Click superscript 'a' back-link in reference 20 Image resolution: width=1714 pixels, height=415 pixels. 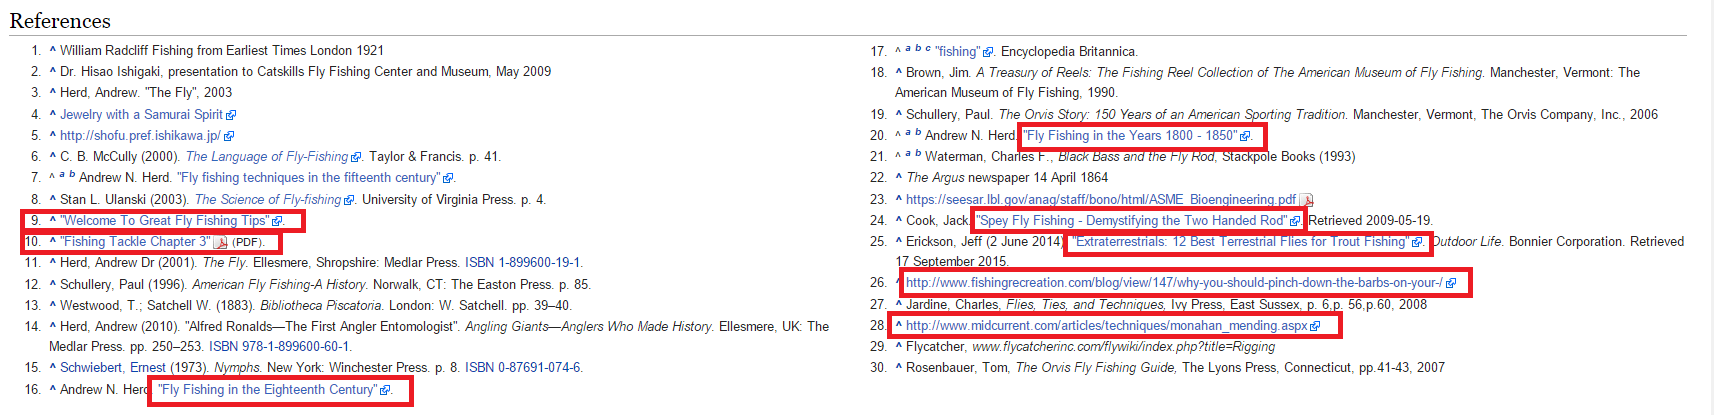[x=908, y=132]
